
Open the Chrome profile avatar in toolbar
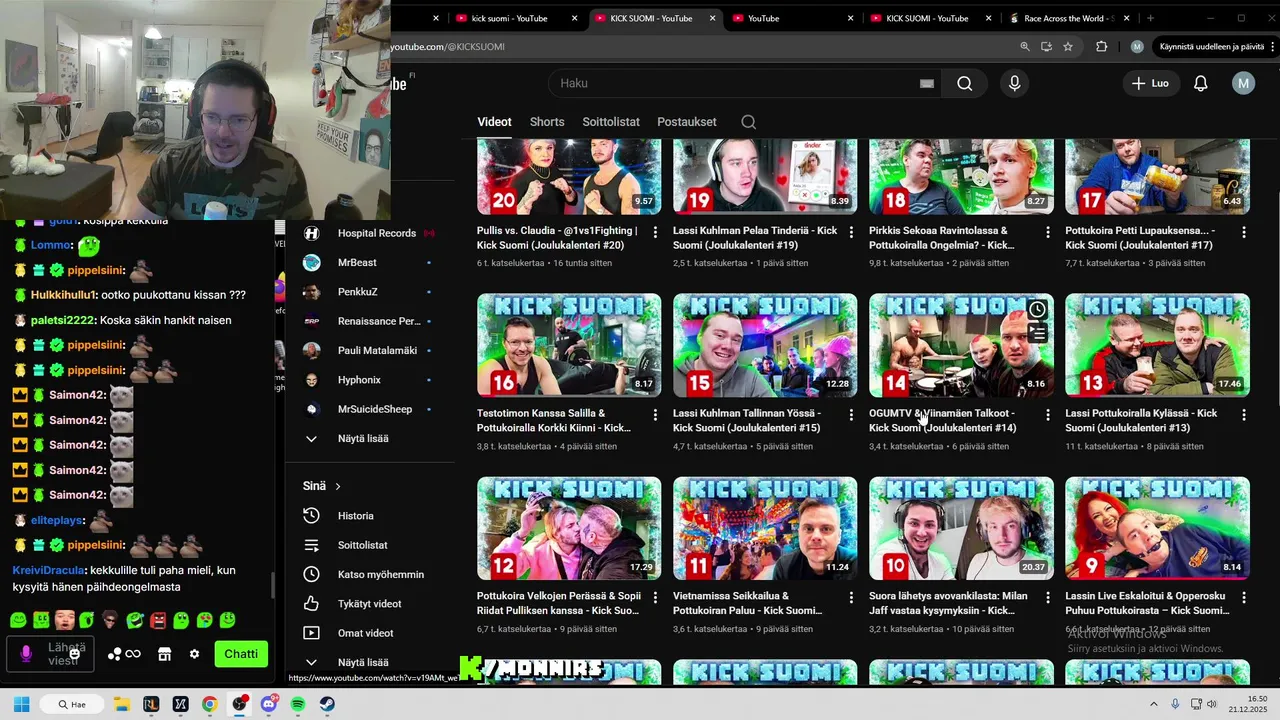point(1137,47)
